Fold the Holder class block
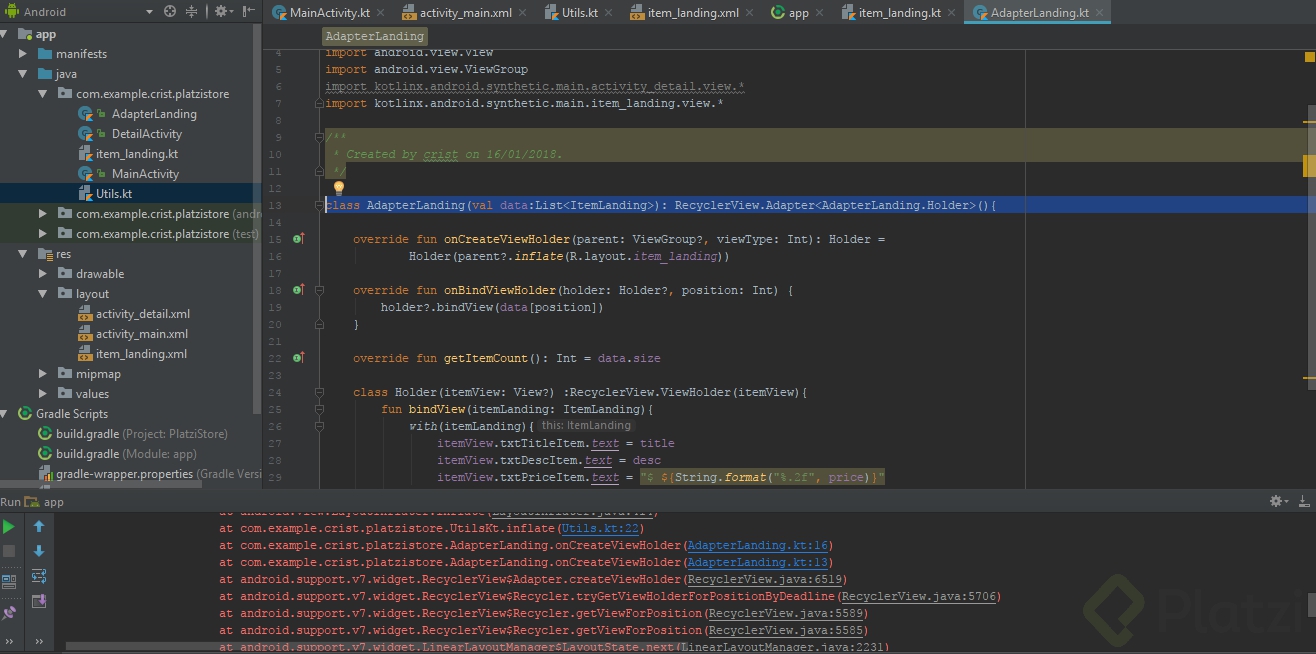 click(x=320, y=392)
